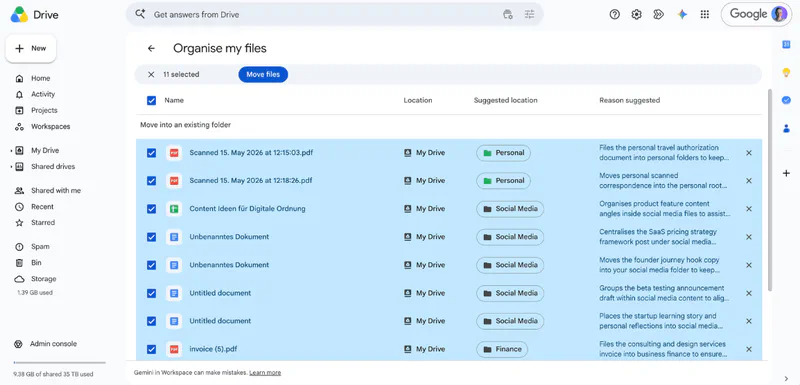
Task: Collapse side panel with the bottom-right chevron
Action: (786, 378)
